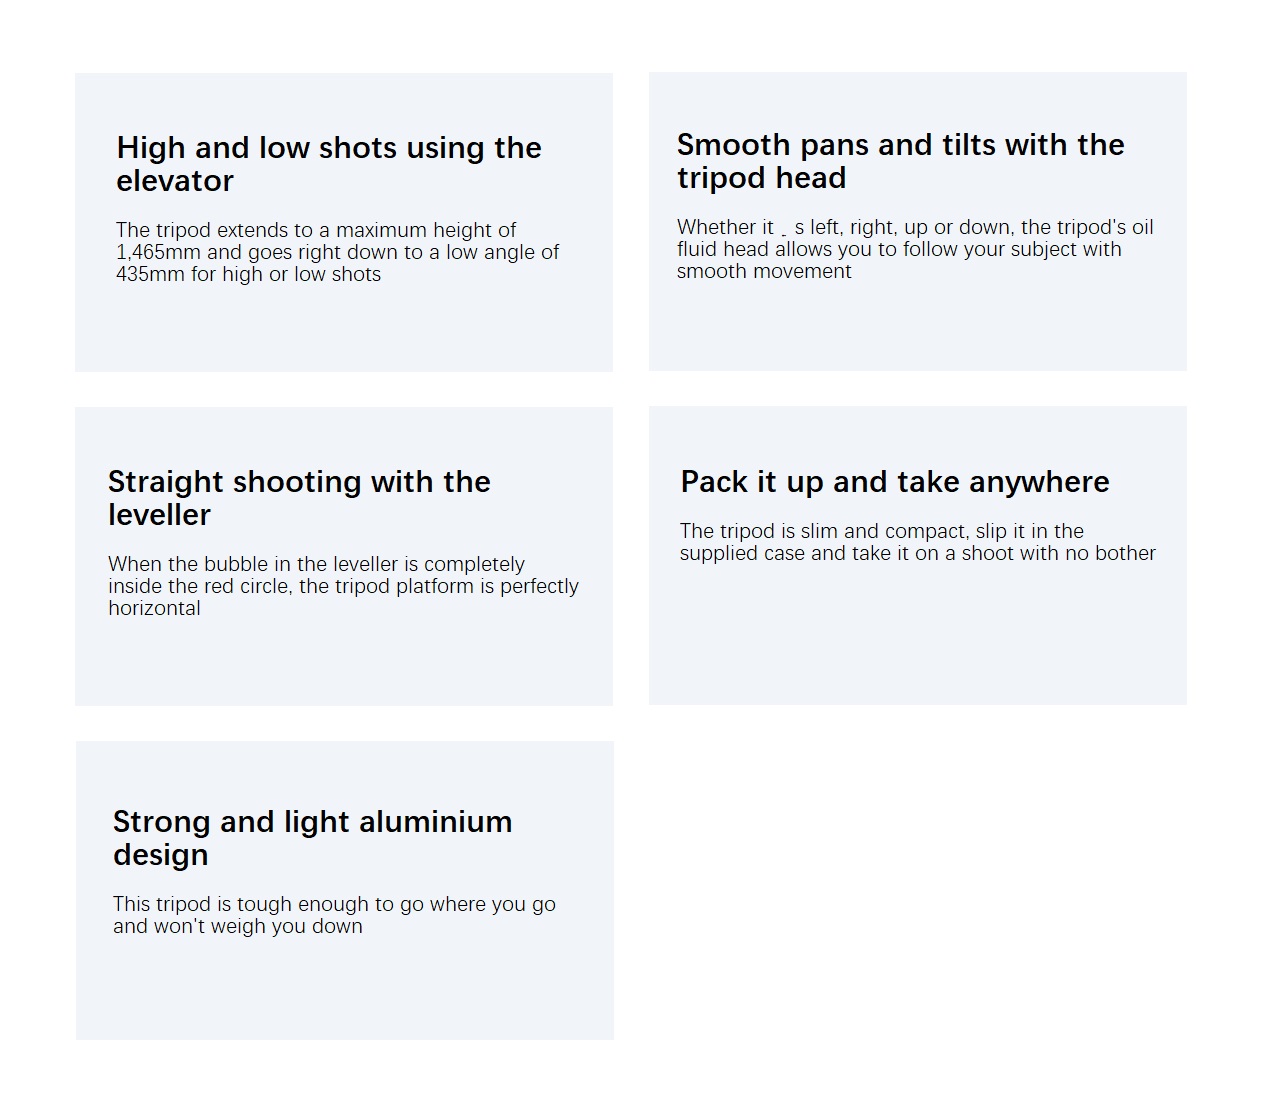This screenshot has width=1273, height=1109.
Task: Click the word 'elevator' in first heading
Action: pos(175,181)
